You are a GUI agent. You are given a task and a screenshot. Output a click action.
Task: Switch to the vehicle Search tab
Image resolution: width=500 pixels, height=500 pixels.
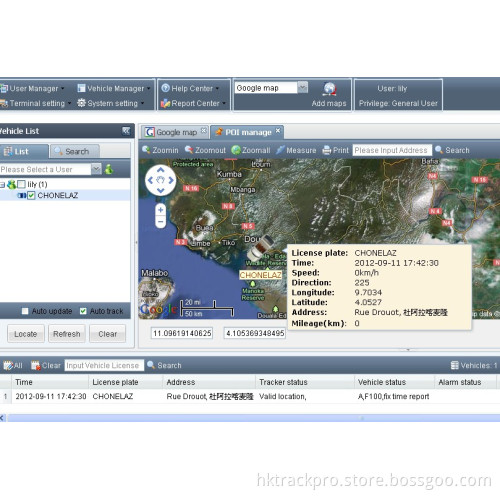[75, 151]
